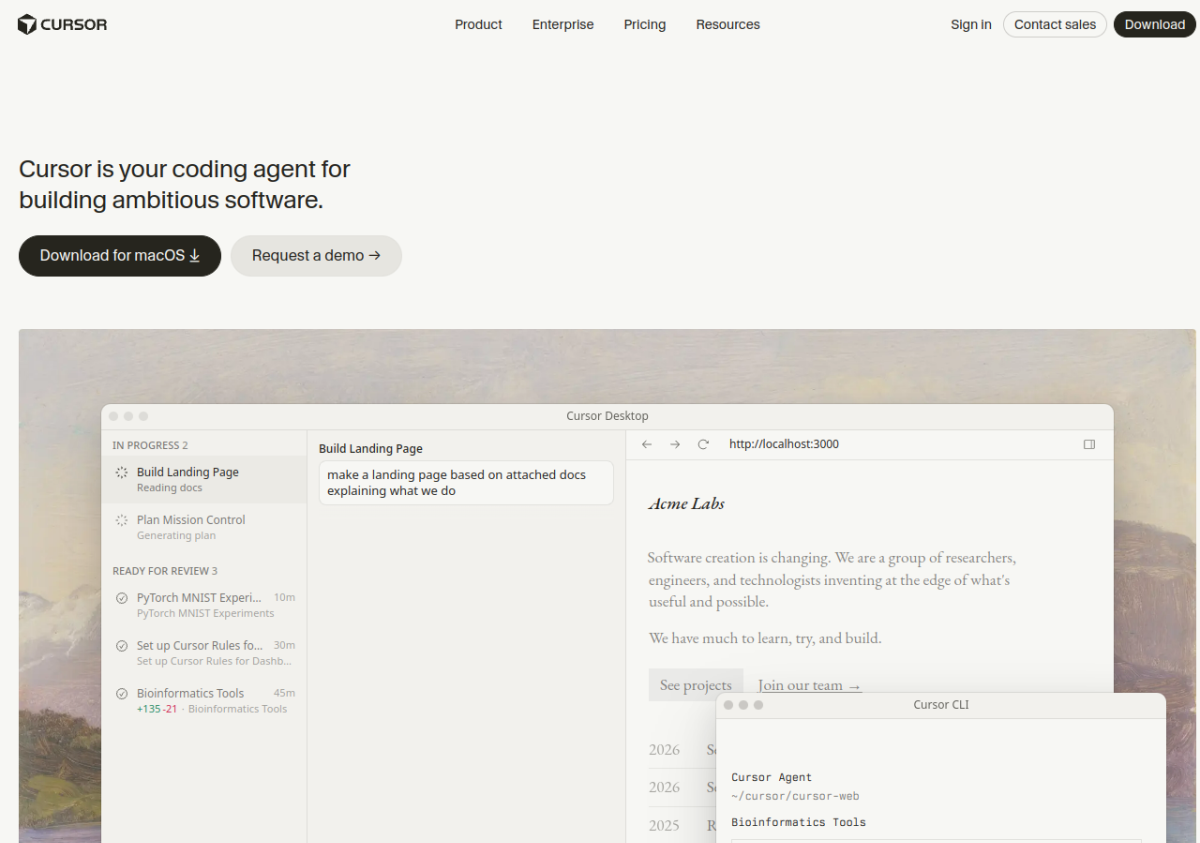Click Bioinformatics Tools text in Cursor CLI
This screenshot has height=843, width=1200.
[x=799, y=822]
